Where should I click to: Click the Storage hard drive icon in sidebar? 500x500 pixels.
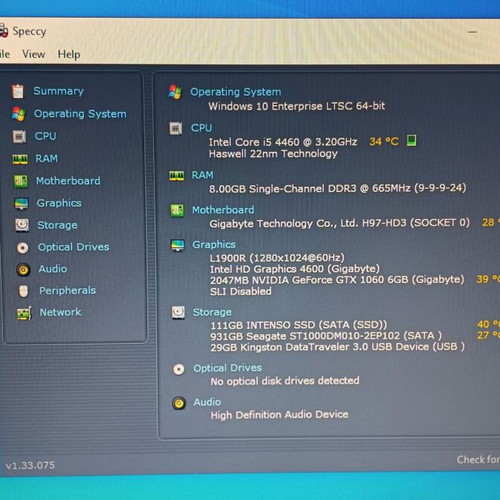pos(22,225)
